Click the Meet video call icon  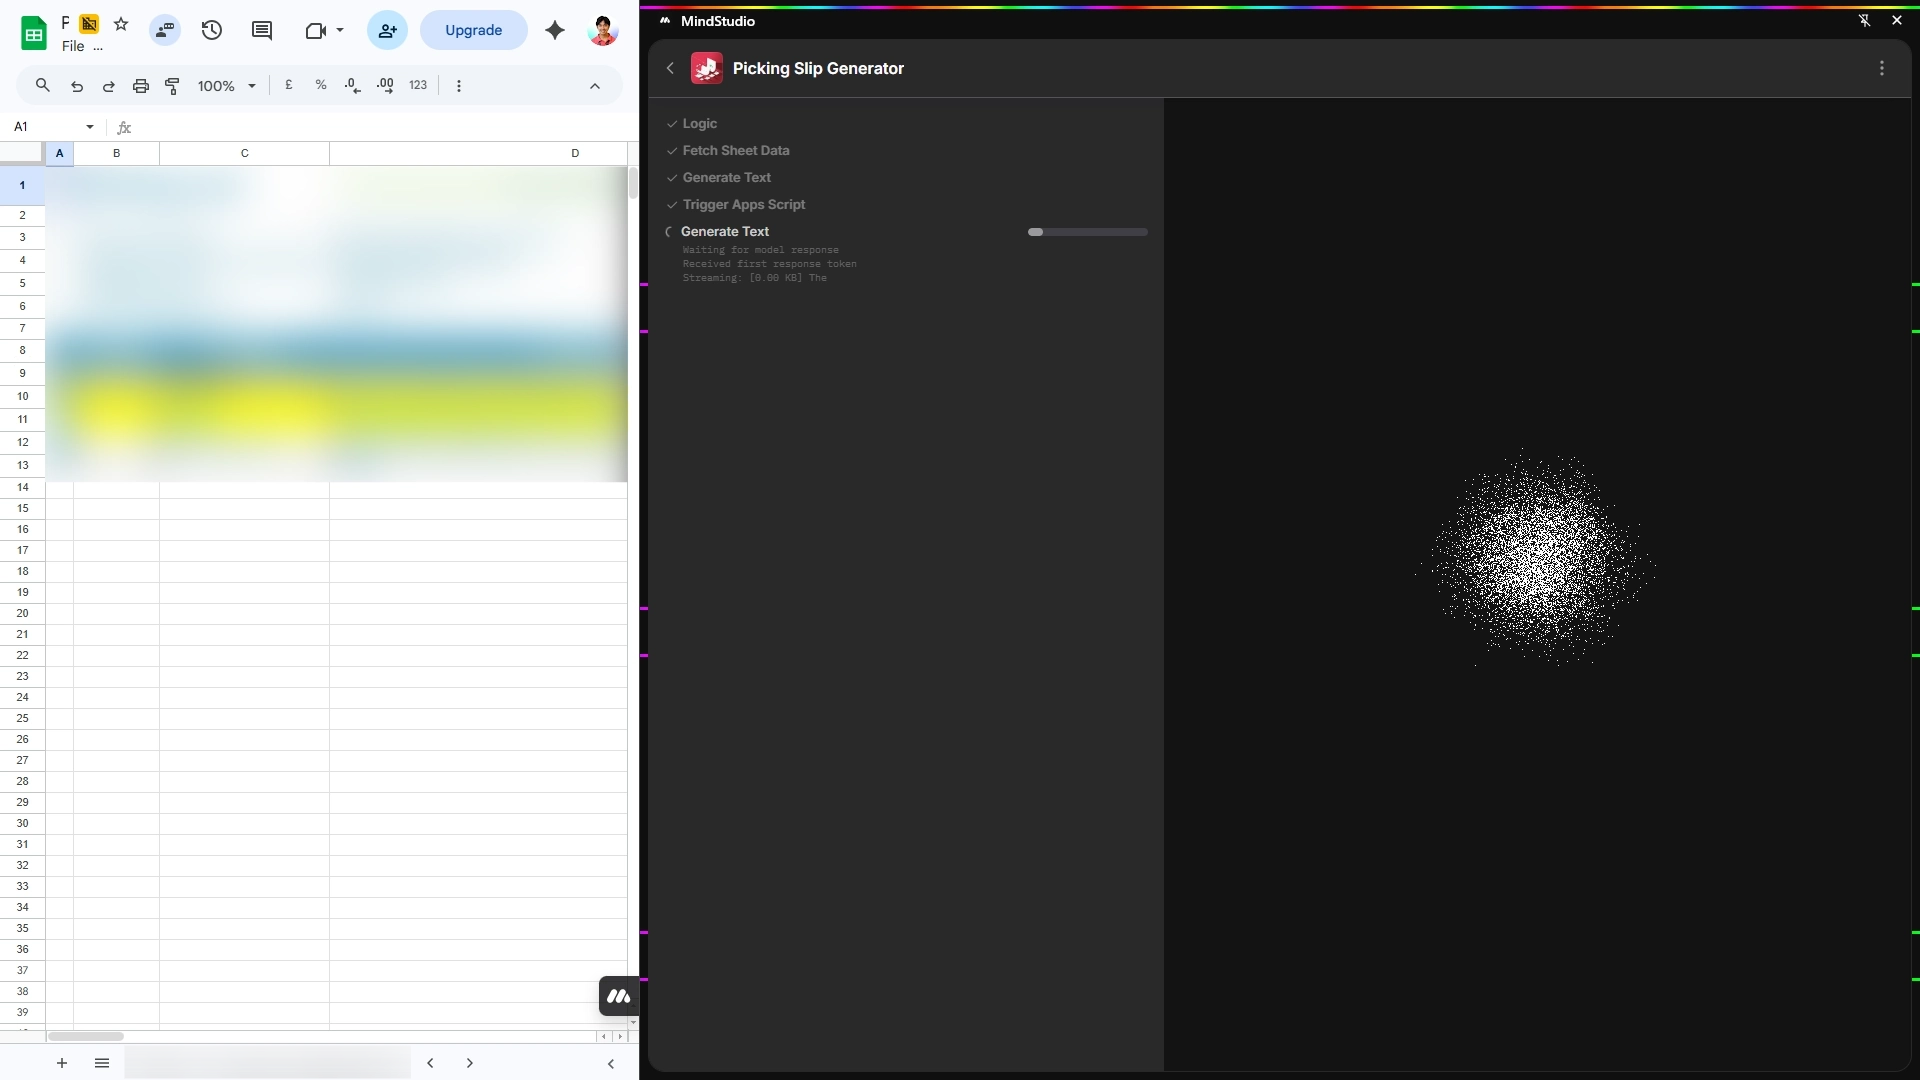pos(316,30)
